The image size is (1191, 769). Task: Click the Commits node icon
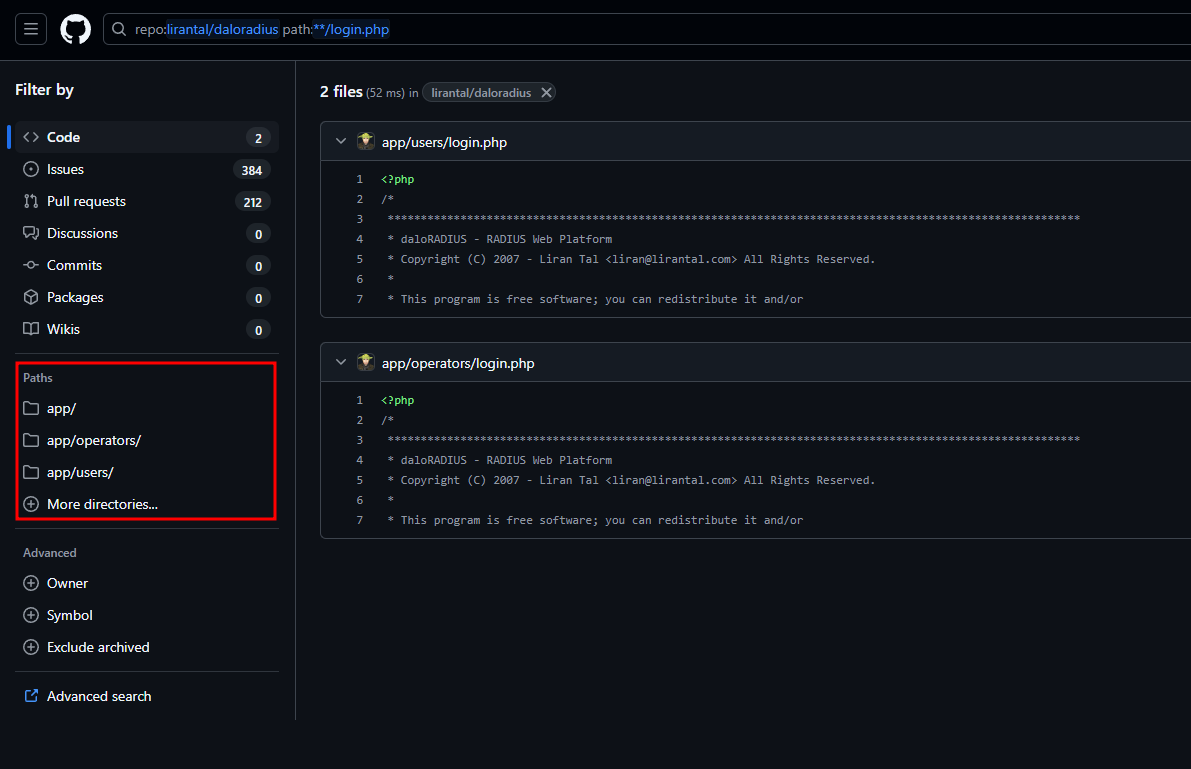click(x=31, y=264)
